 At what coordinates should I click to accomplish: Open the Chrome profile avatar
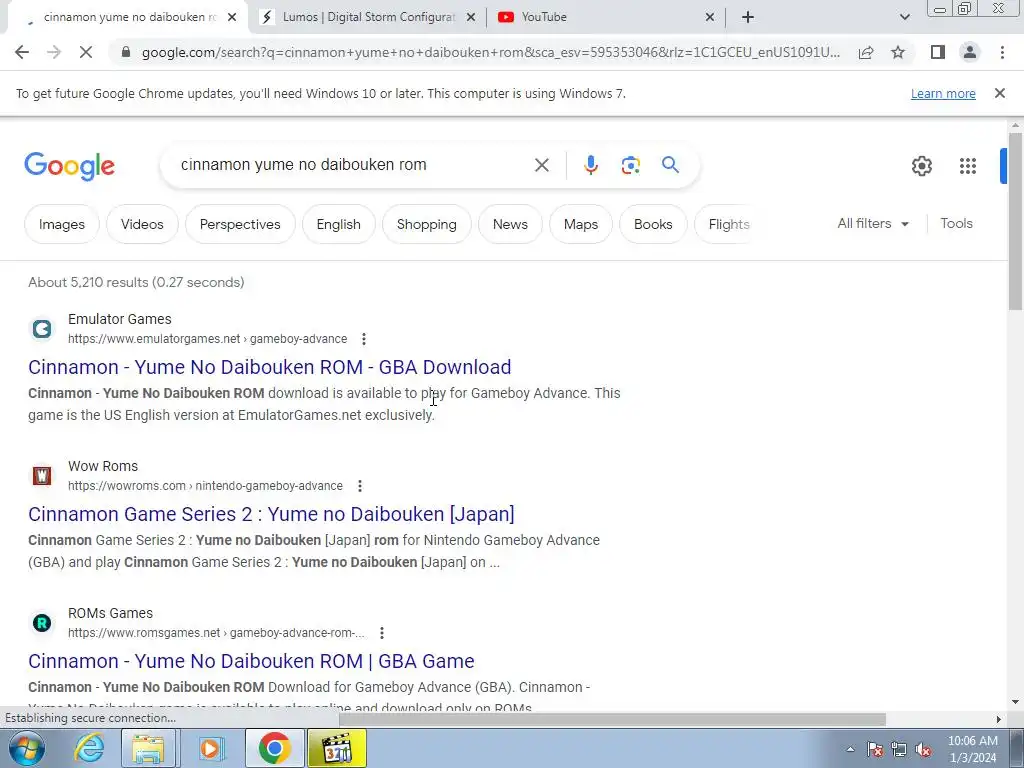(x=970, y=52)
